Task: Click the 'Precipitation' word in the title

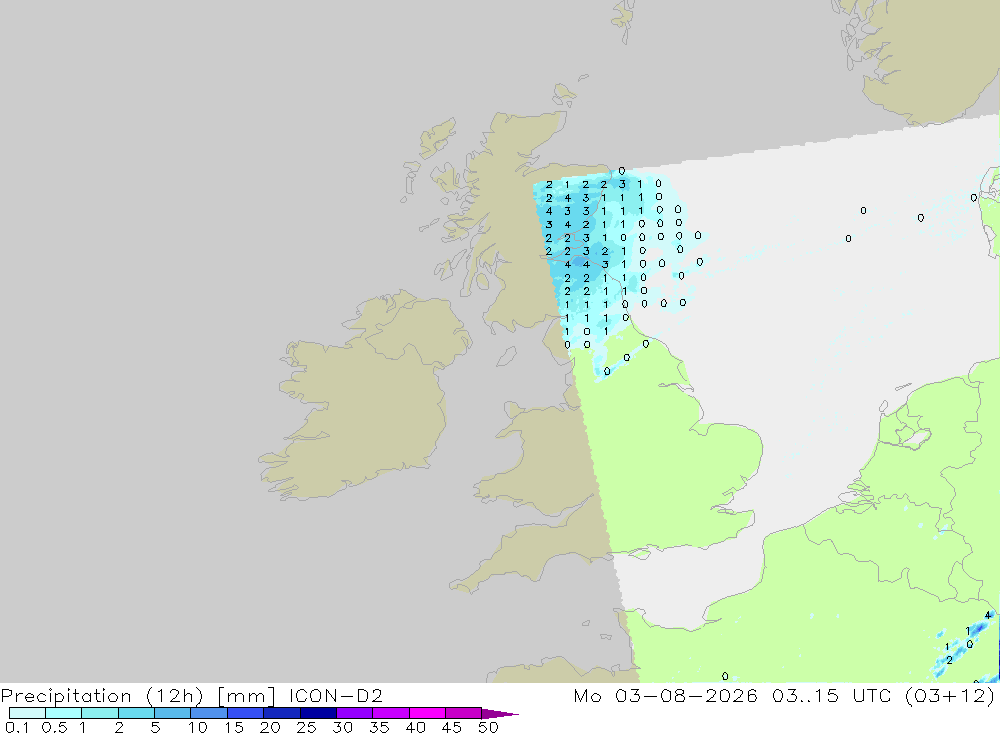Action: click(x=66, y=696)
